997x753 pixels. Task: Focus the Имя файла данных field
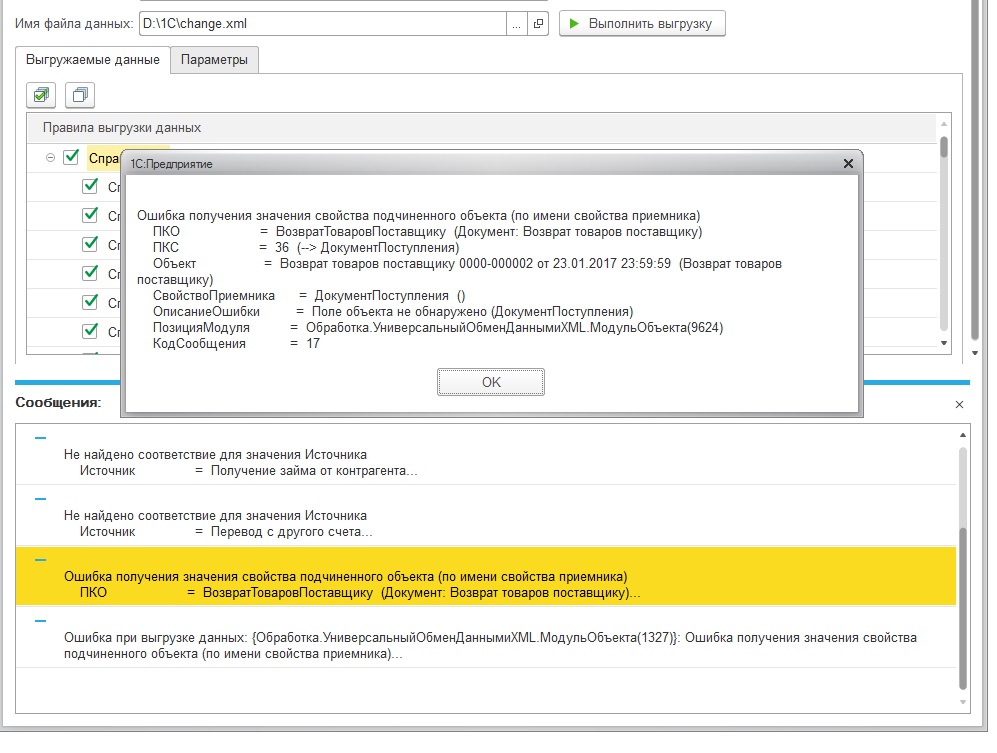323,24
